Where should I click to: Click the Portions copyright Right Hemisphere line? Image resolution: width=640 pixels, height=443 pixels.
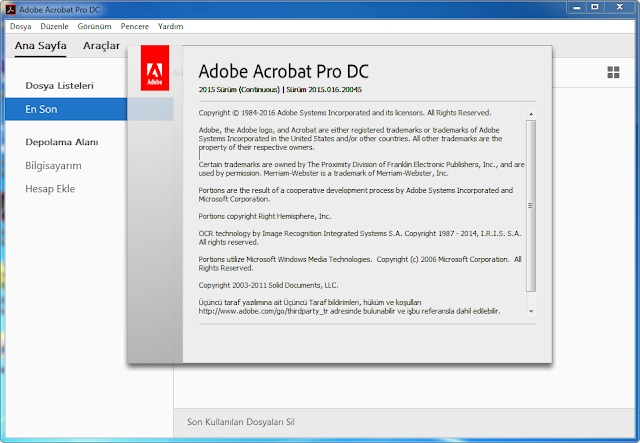coord(264,216)
